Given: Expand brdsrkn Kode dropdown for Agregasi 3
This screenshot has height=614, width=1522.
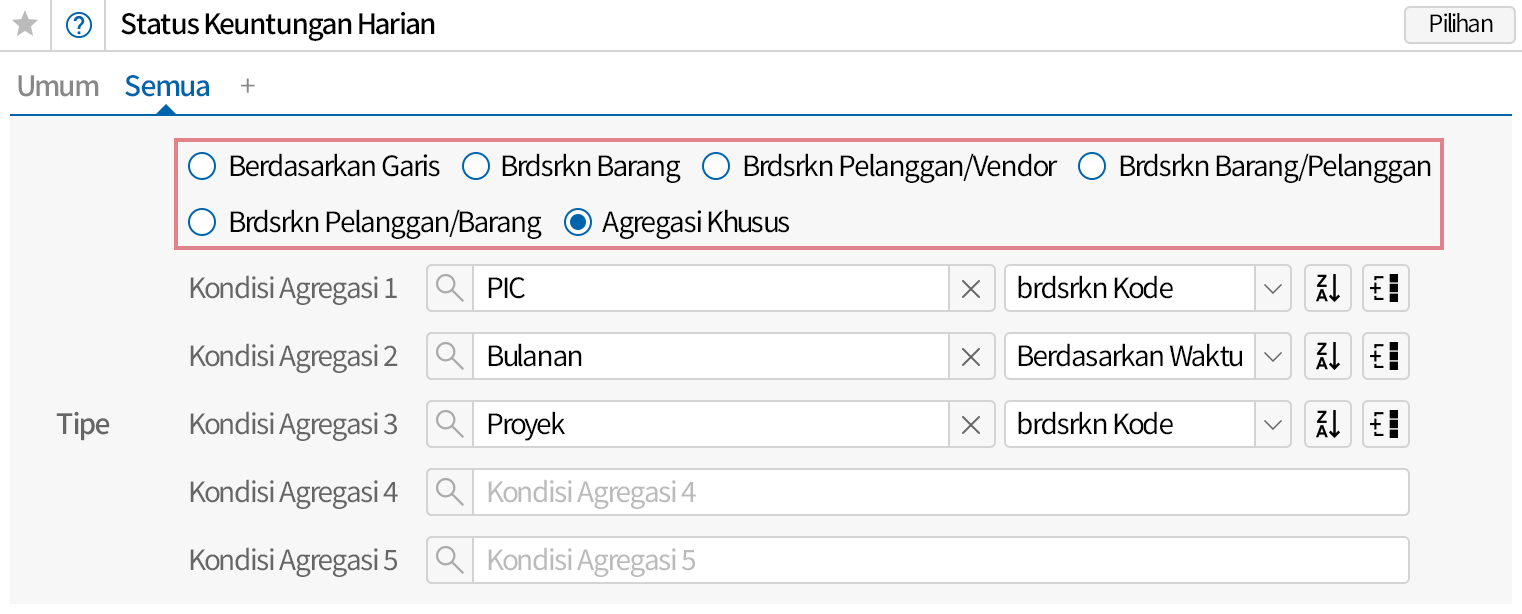Looking at the screenshot, I should pos(1271,425).
